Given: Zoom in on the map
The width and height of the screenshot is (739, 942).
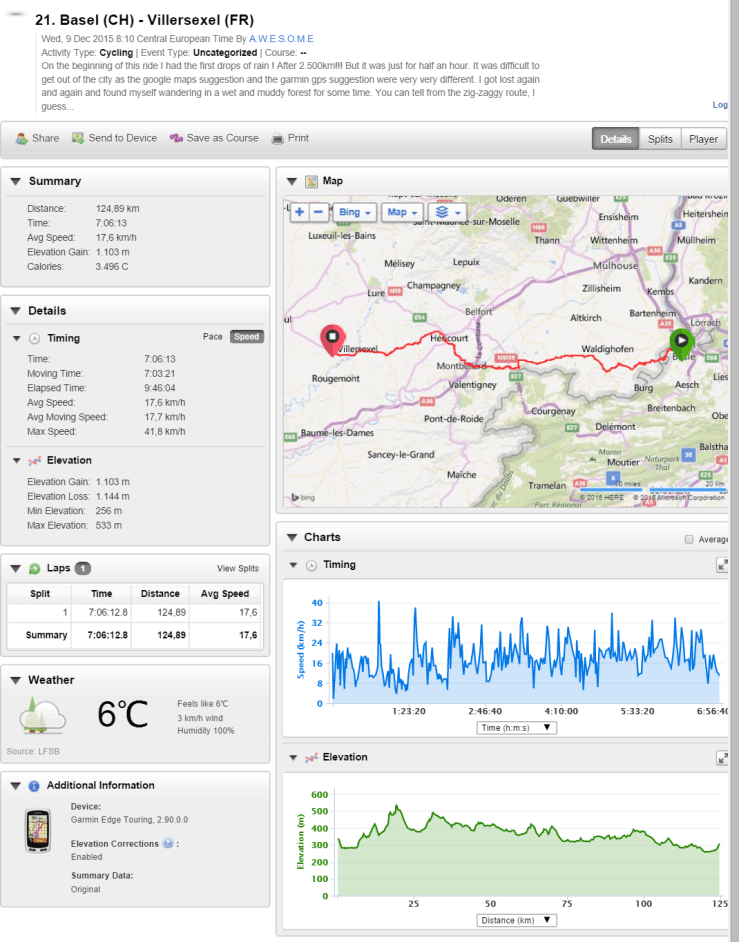Looking at the screenshot, I should 299,212.
